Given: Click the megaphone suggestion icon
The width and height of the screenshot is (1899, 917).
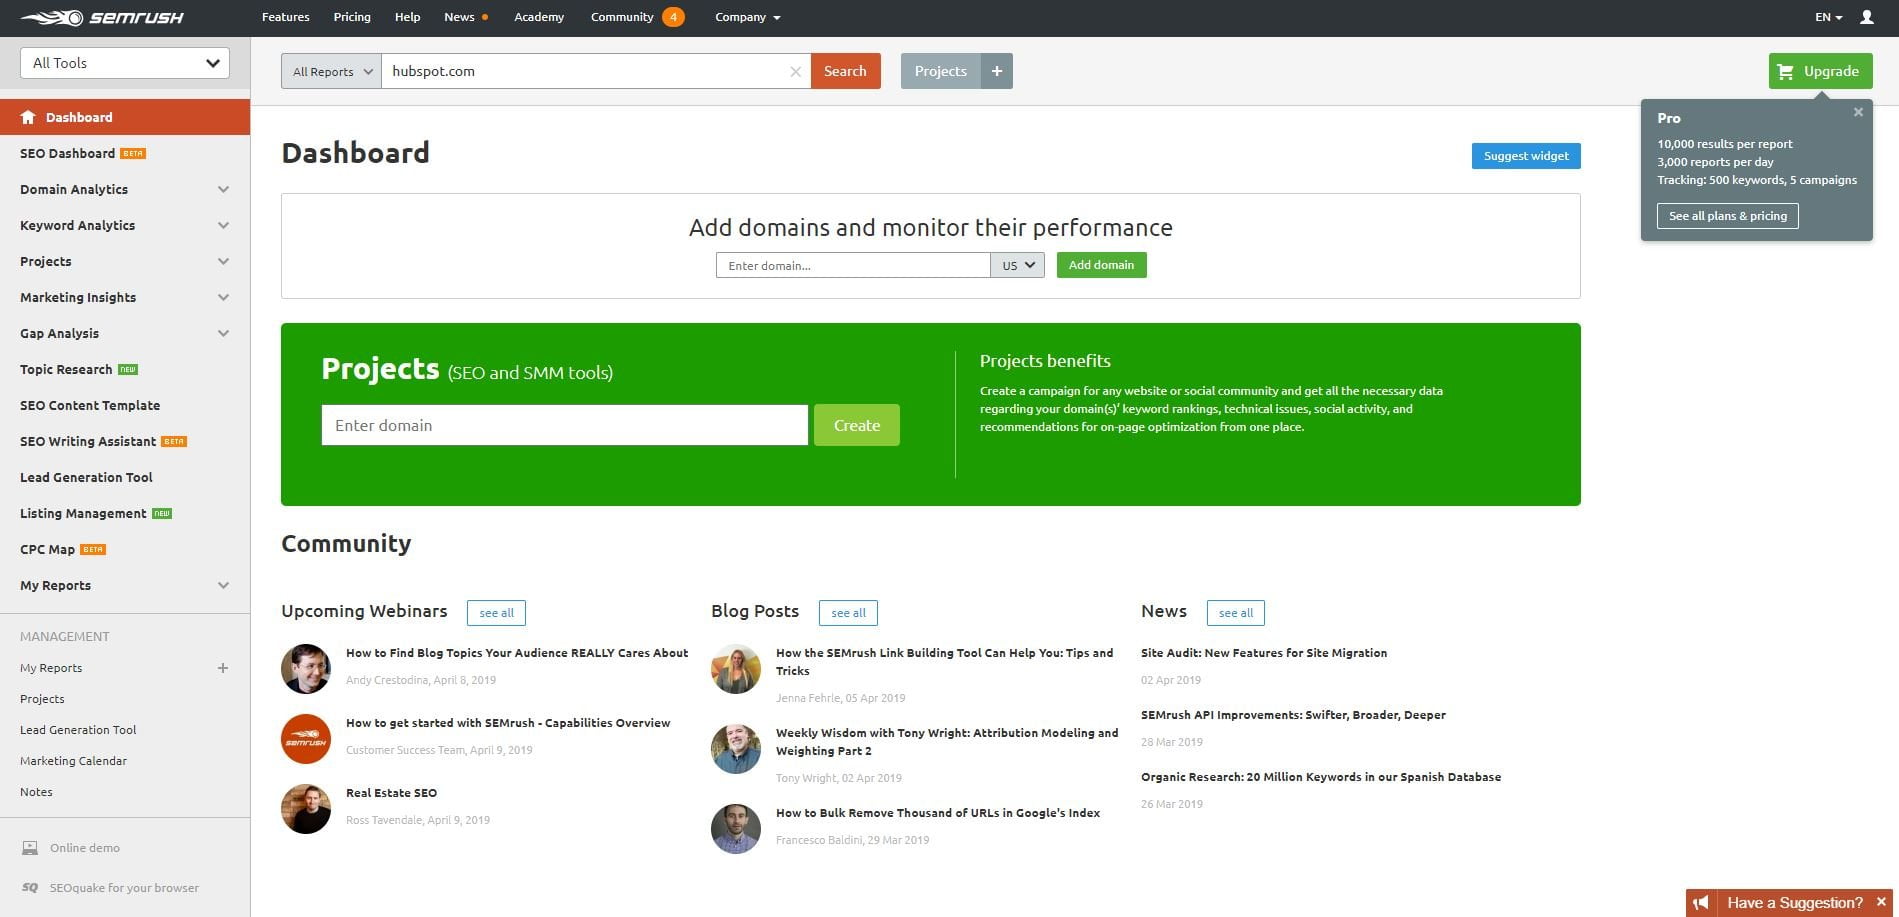Looking at the screenshot, I should 1701,903.
